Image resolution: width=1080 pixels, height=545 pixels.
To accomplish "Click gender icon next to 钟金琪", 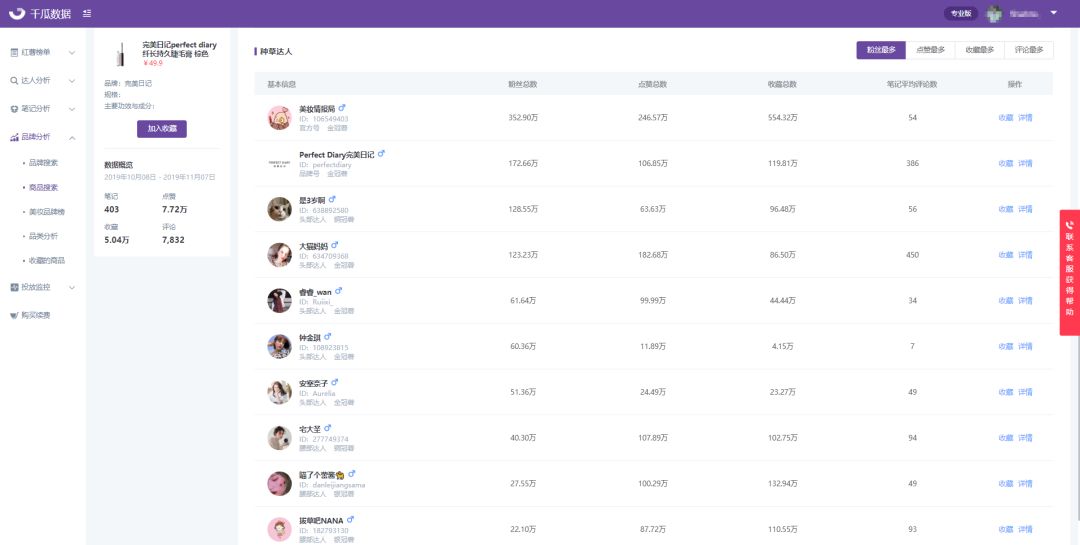I will click(327, 336).
